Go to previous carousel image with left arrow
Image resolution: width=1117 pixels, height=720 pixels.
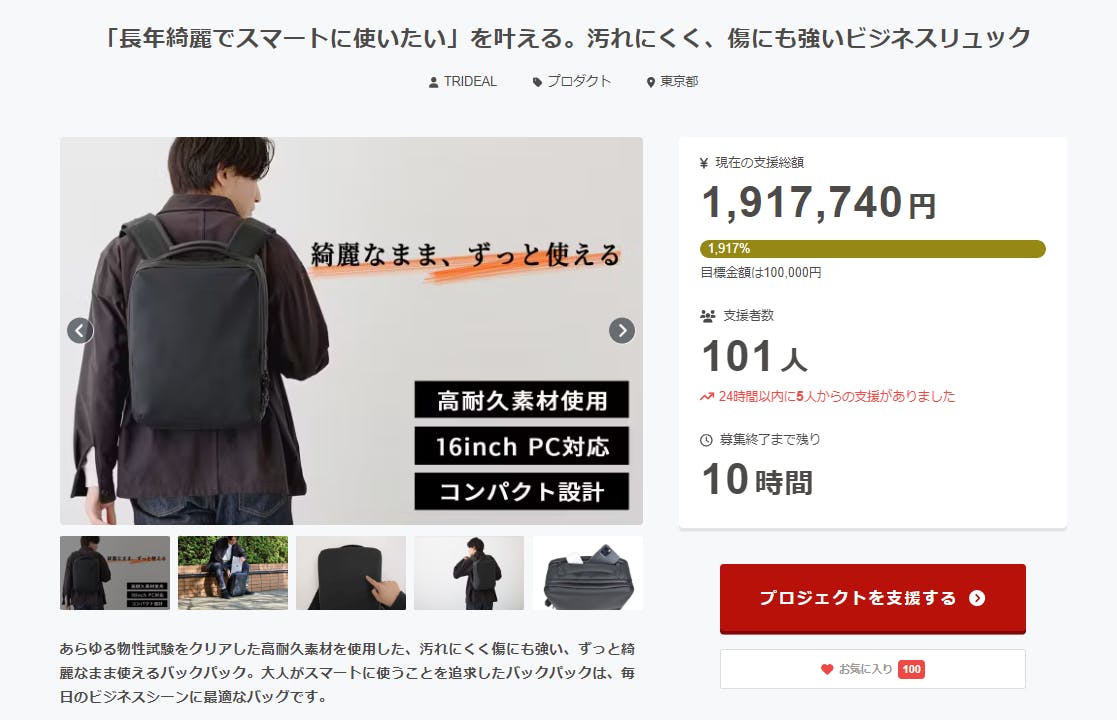click(80, 330)
